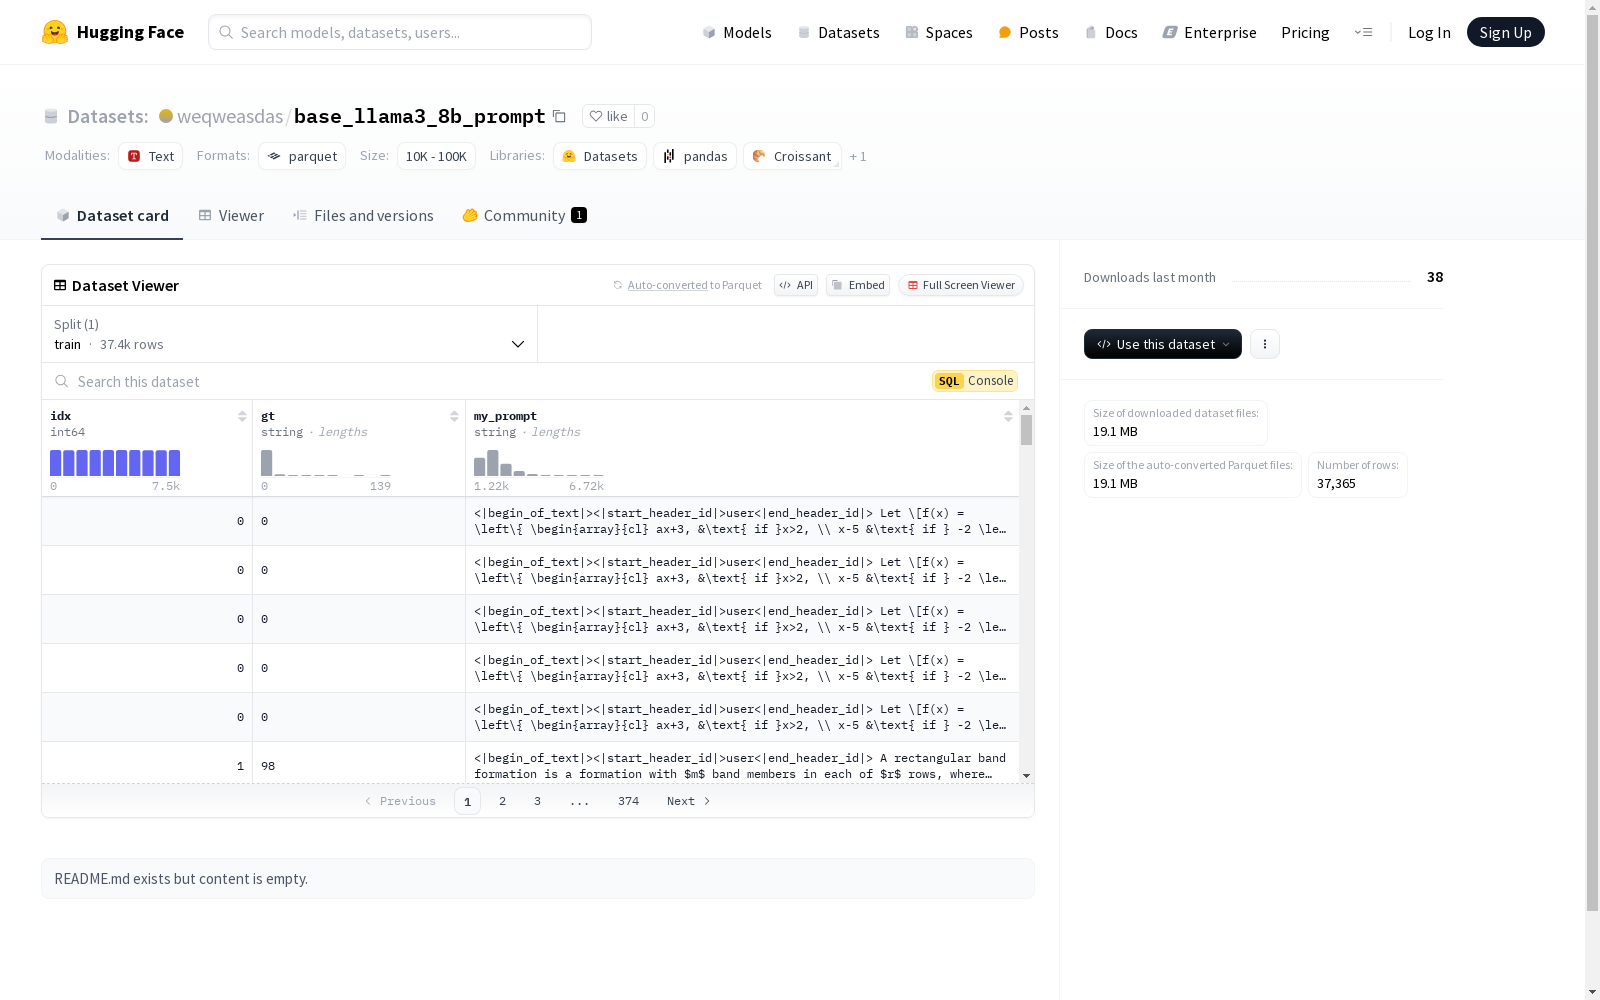Screen dimensions: 1600x1000
Task: Select the 10K - 100K size tag
Action: point(436,156)
